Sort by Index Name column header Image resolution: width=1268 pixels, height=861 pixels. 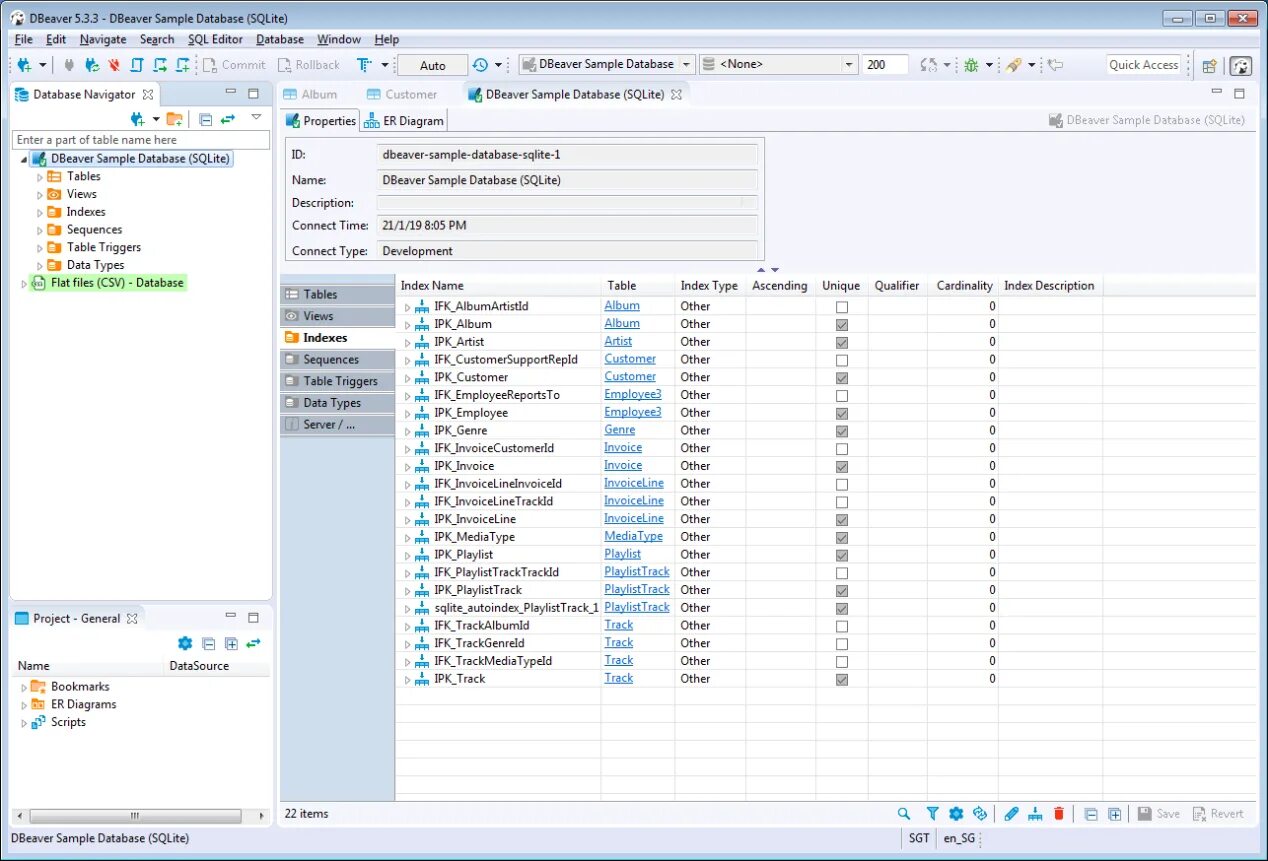point(498,286)
